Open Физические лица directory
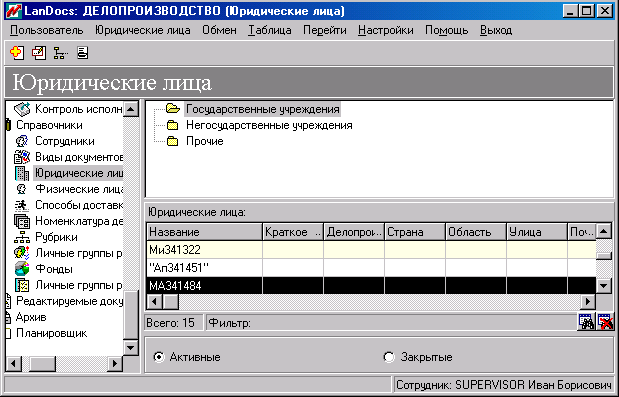 [79, 189]
